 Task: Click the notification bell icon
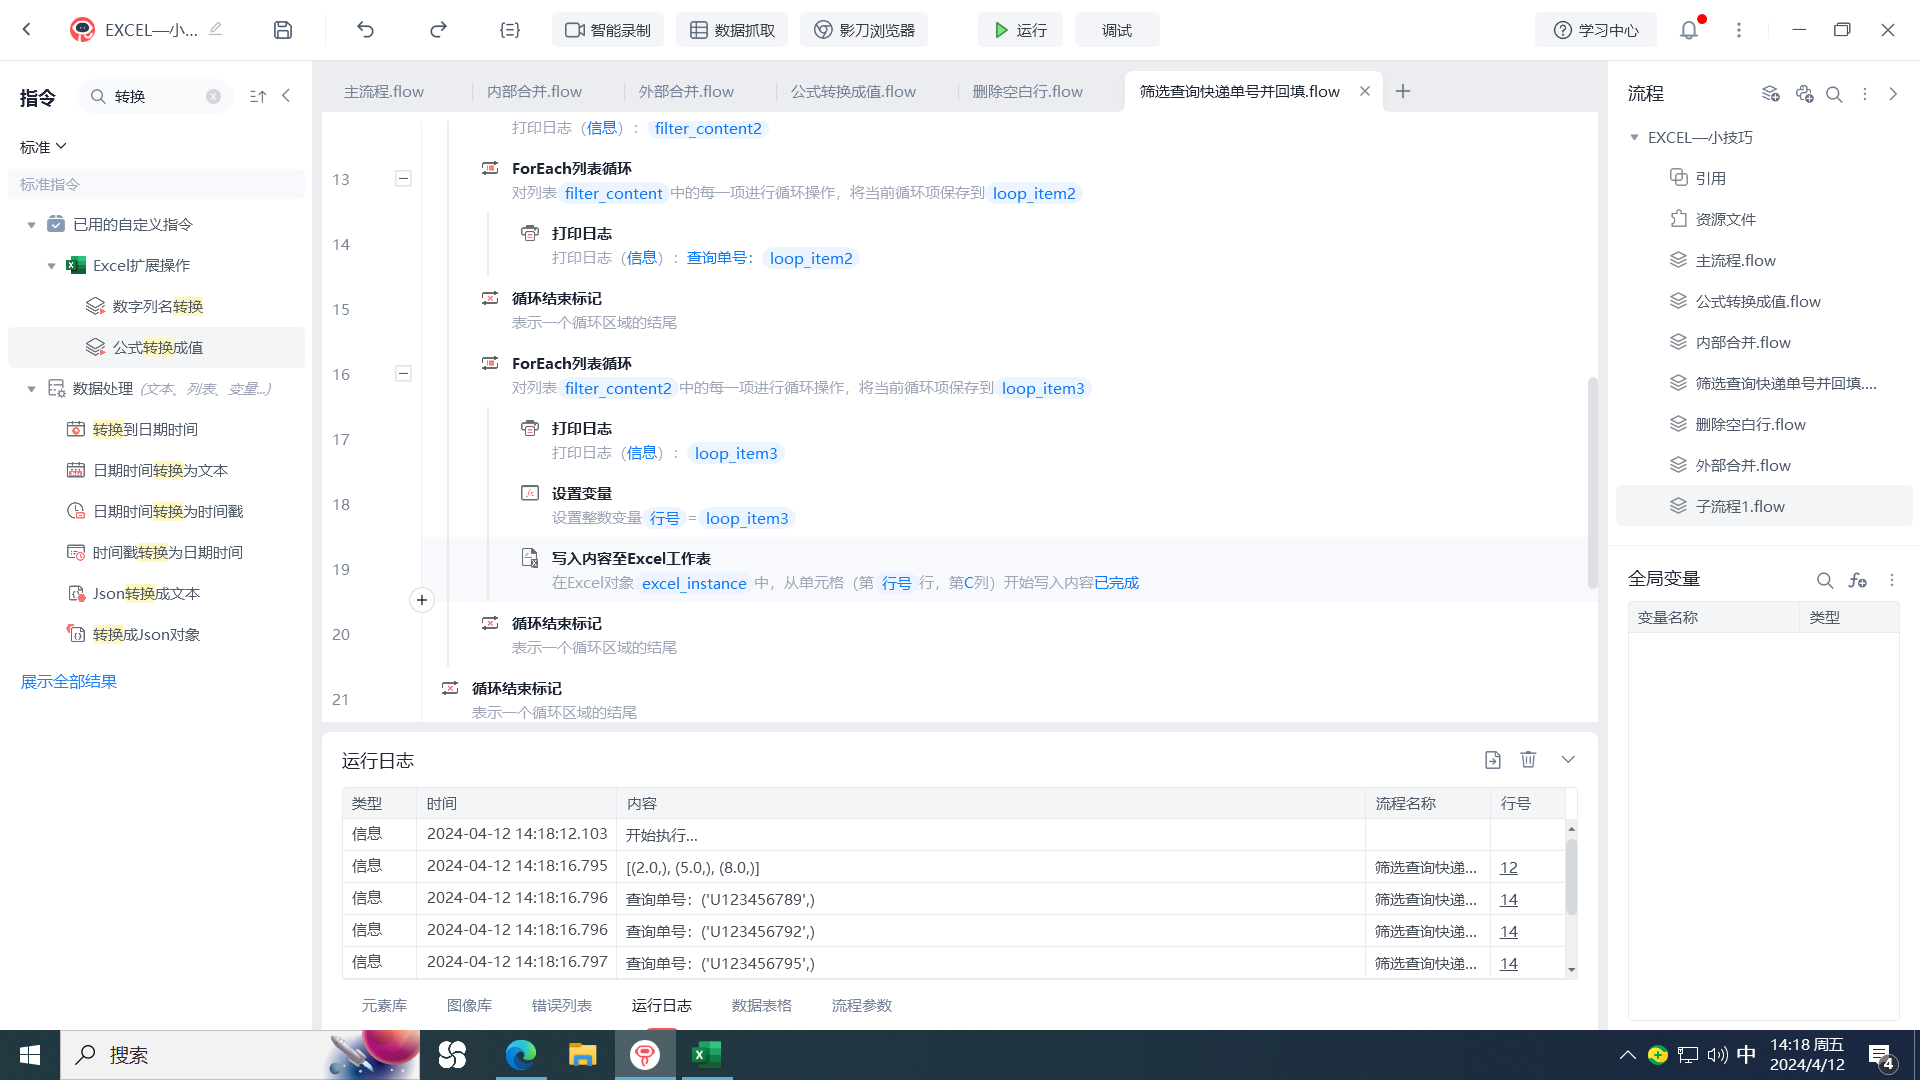pyautogui.click(x=1689, y=30)
